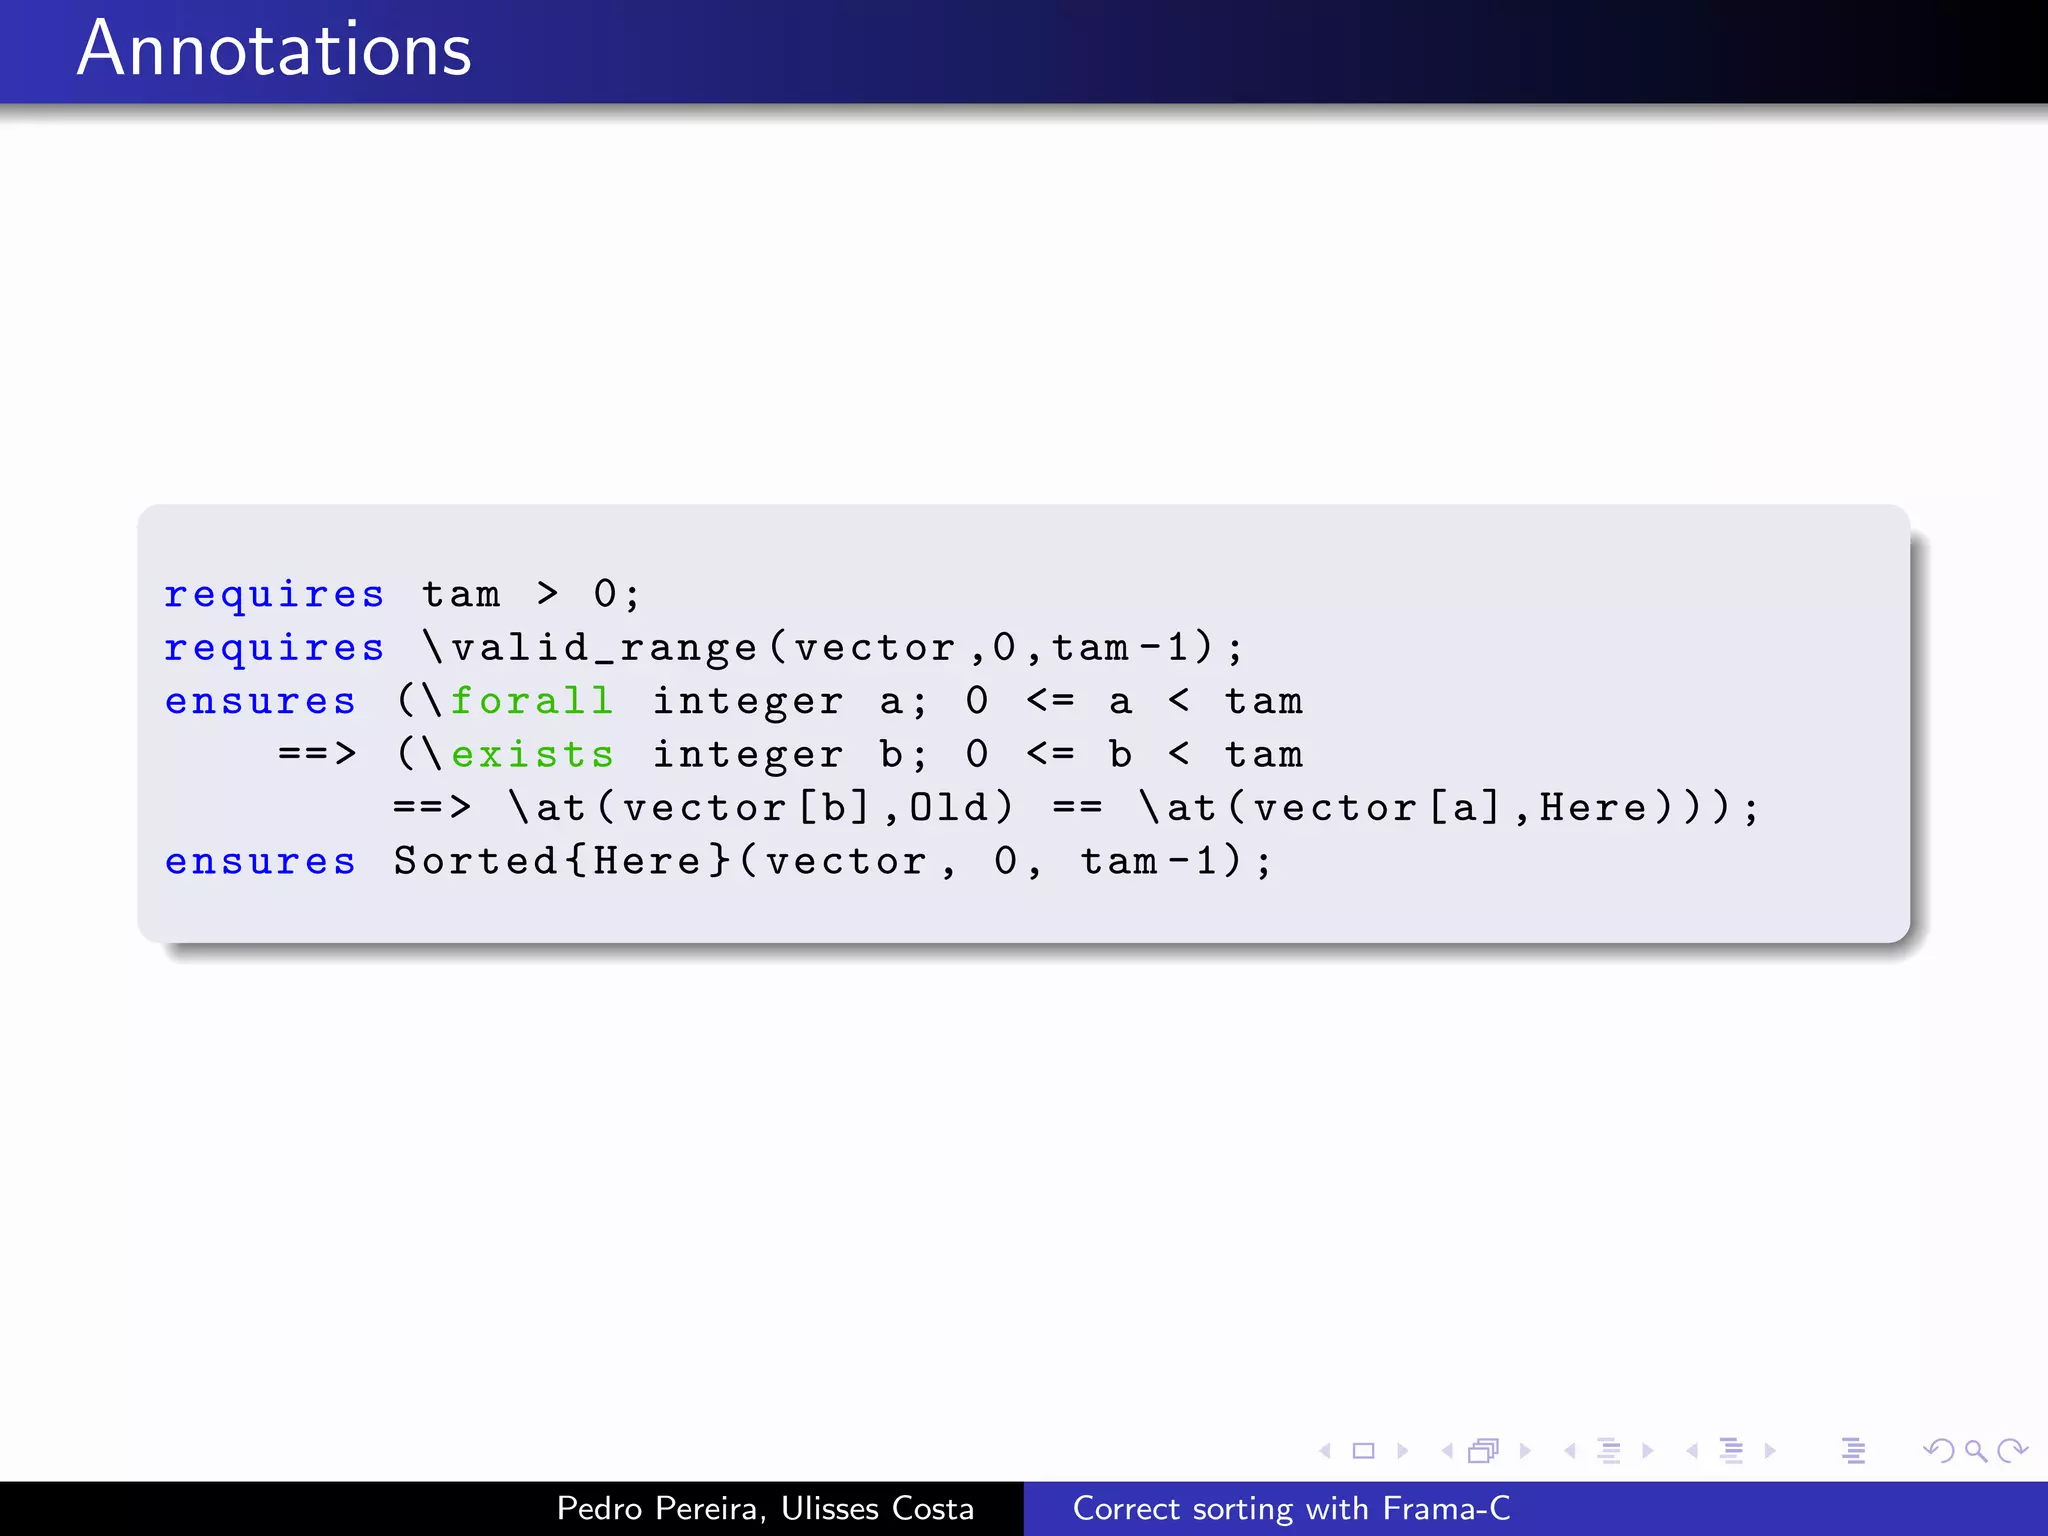
Task: Go to previous frame arrow before frame icon
Action: pos(1447,1451)
